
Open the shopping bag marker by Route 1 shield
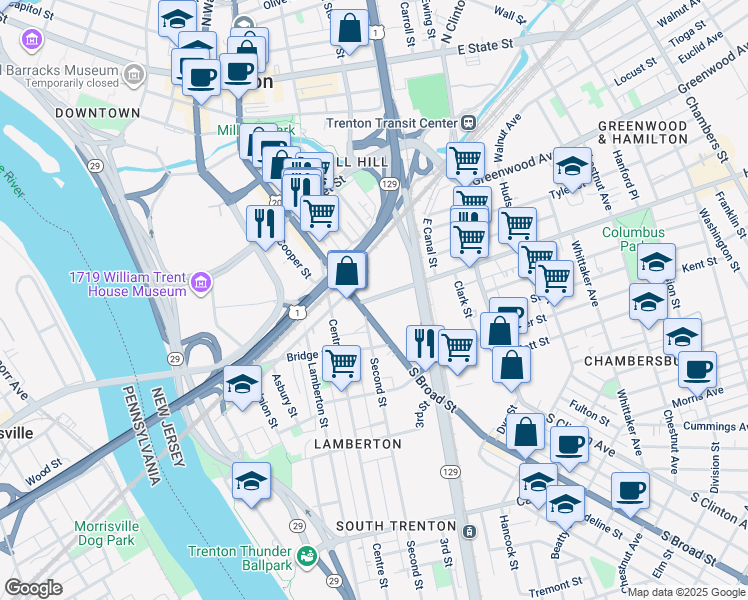tap(349, 31)
